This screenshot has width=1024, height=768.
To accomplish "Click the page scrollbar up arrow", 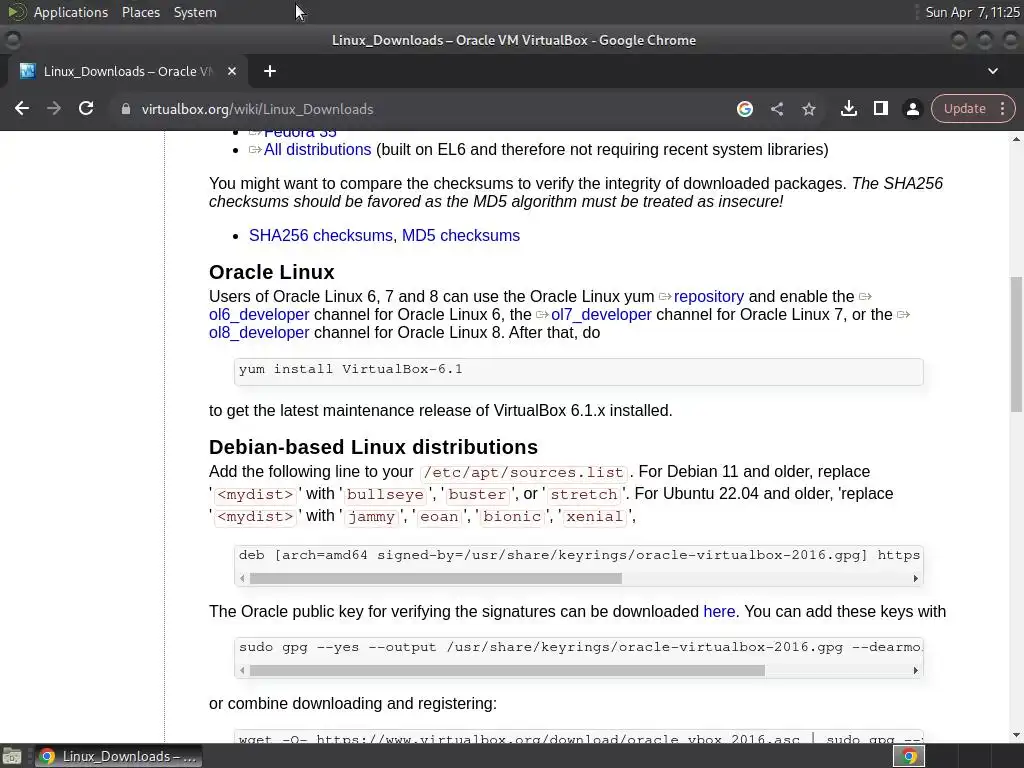I will click(x=1016, y=138).
